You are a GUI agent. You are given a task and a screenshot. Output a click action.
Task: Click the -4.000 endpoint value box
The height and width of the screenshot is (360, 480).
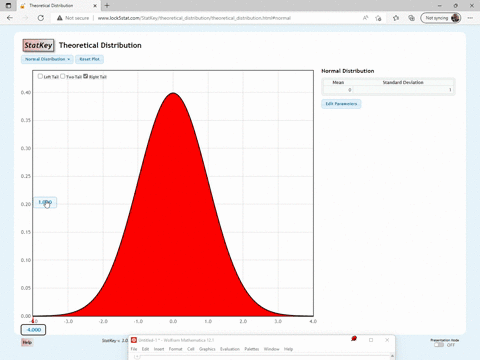coord(33,330)
